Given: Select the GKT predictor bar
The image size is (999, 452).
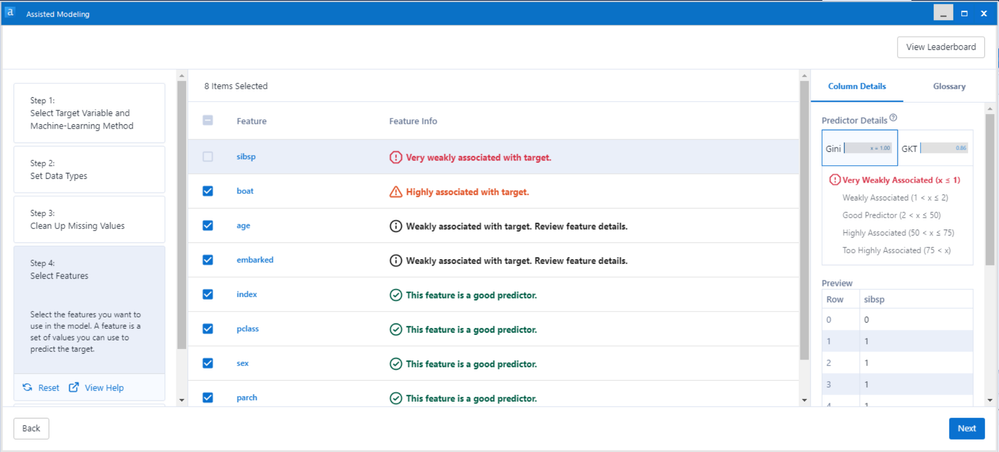Looking at the screenshot, I should click(935, 148).
